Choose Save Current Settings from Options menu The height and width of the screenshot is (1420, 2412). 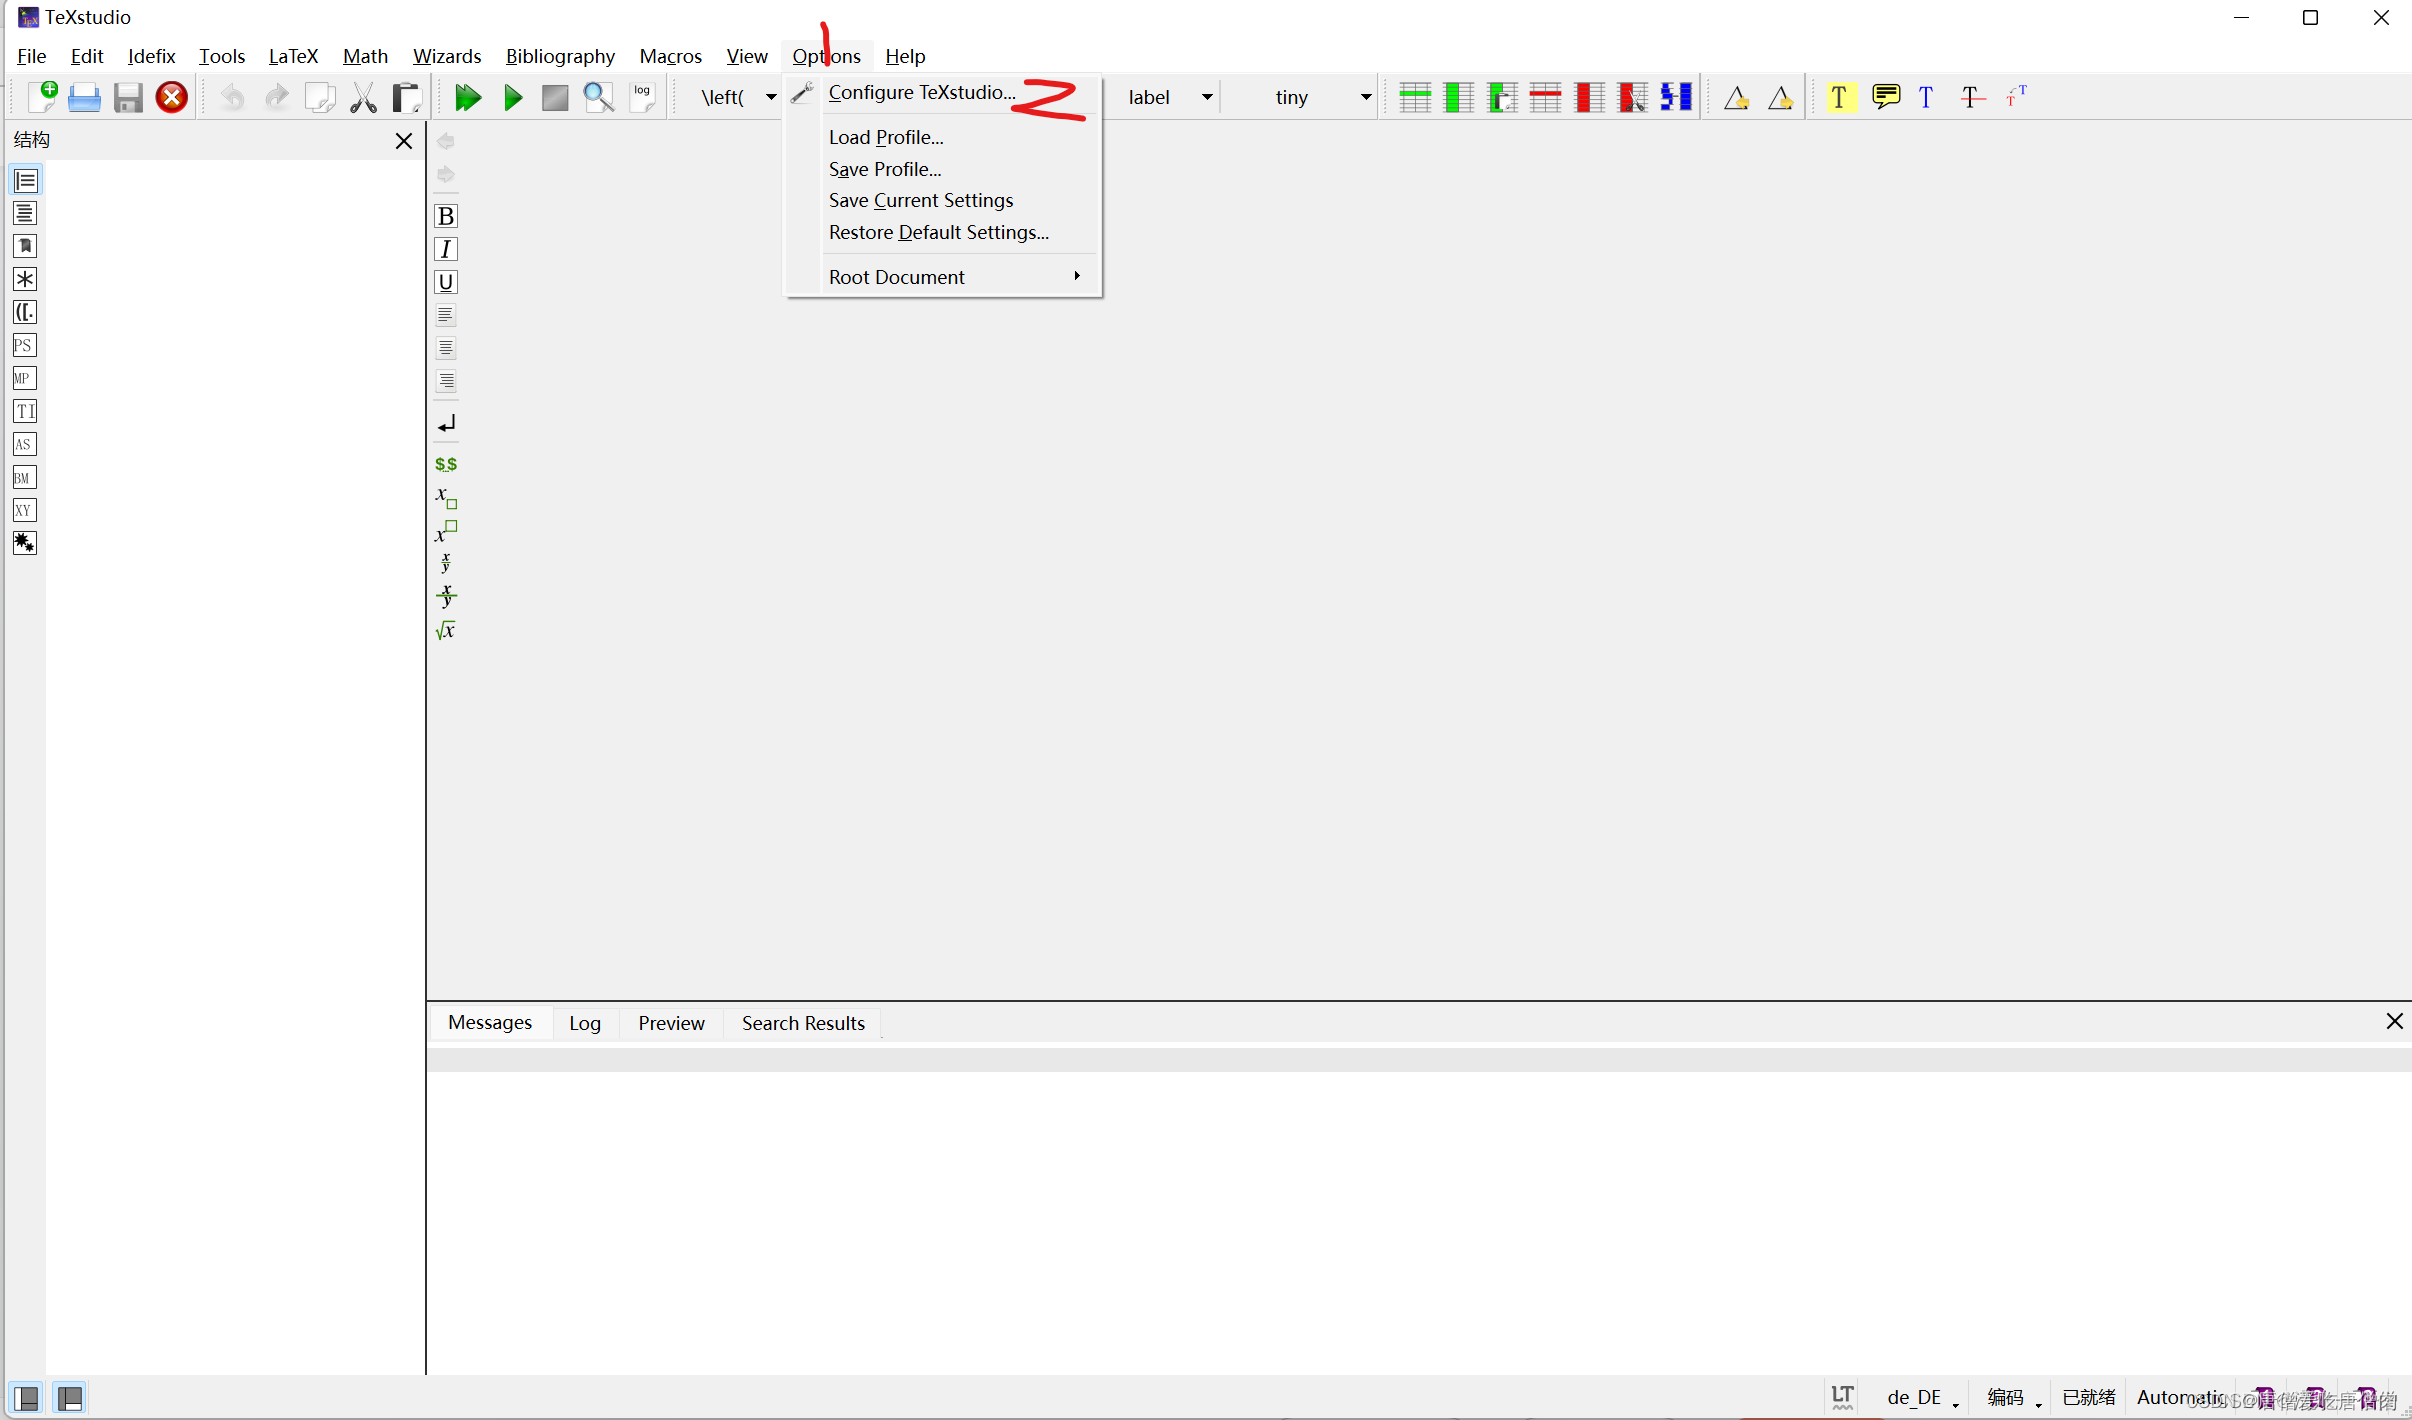pos(919,200)
